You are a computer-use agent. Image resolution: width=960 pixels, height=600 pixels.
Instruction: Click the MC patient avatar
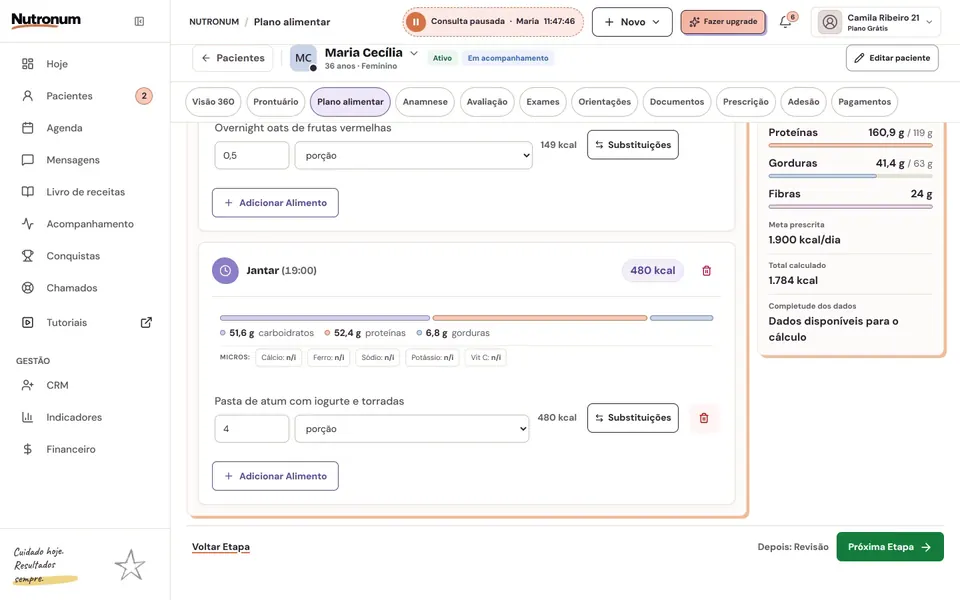(303, 58)
